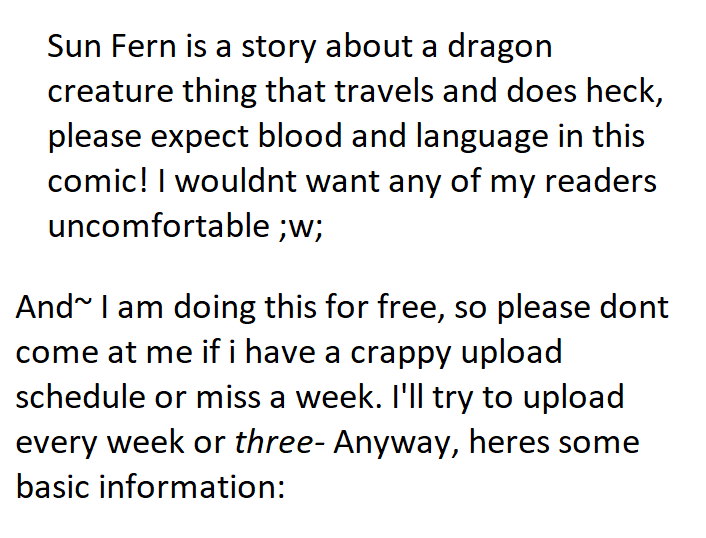
Task: Click "And~" starting the second paragraph
Action: coord(46,306)
